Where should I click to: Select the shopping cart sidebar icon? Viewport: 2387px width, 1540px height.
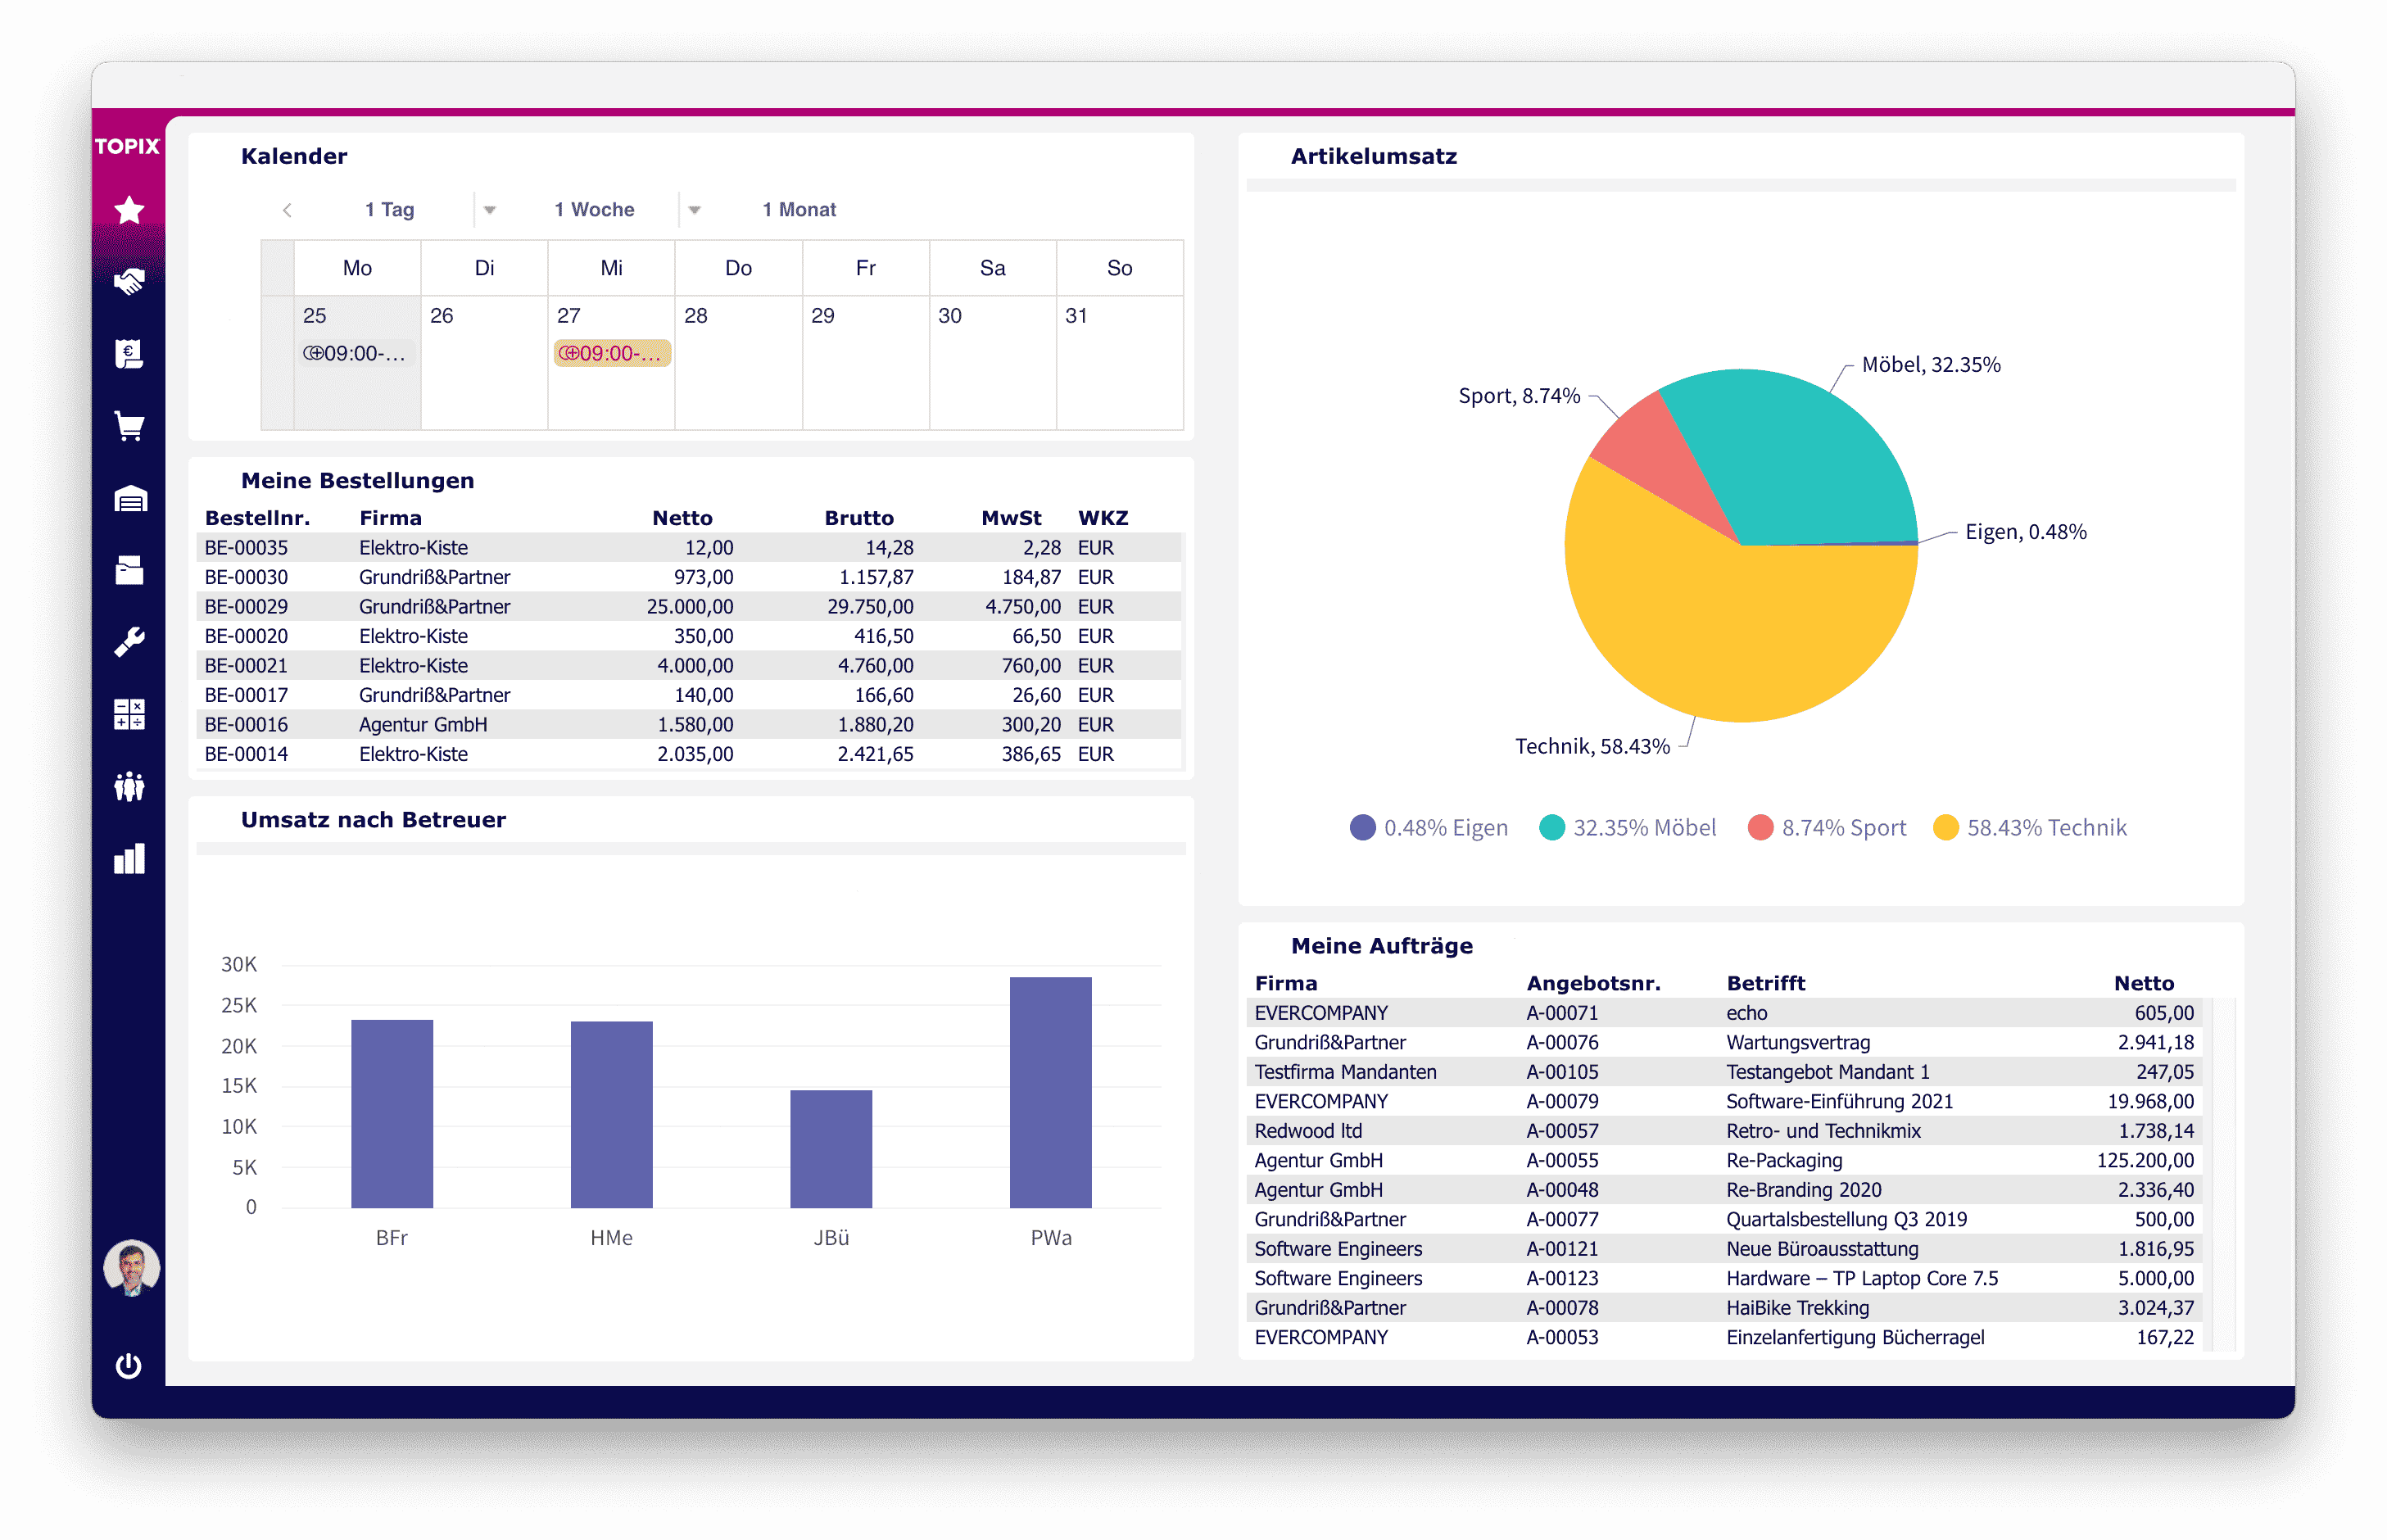tap(129, 426)
